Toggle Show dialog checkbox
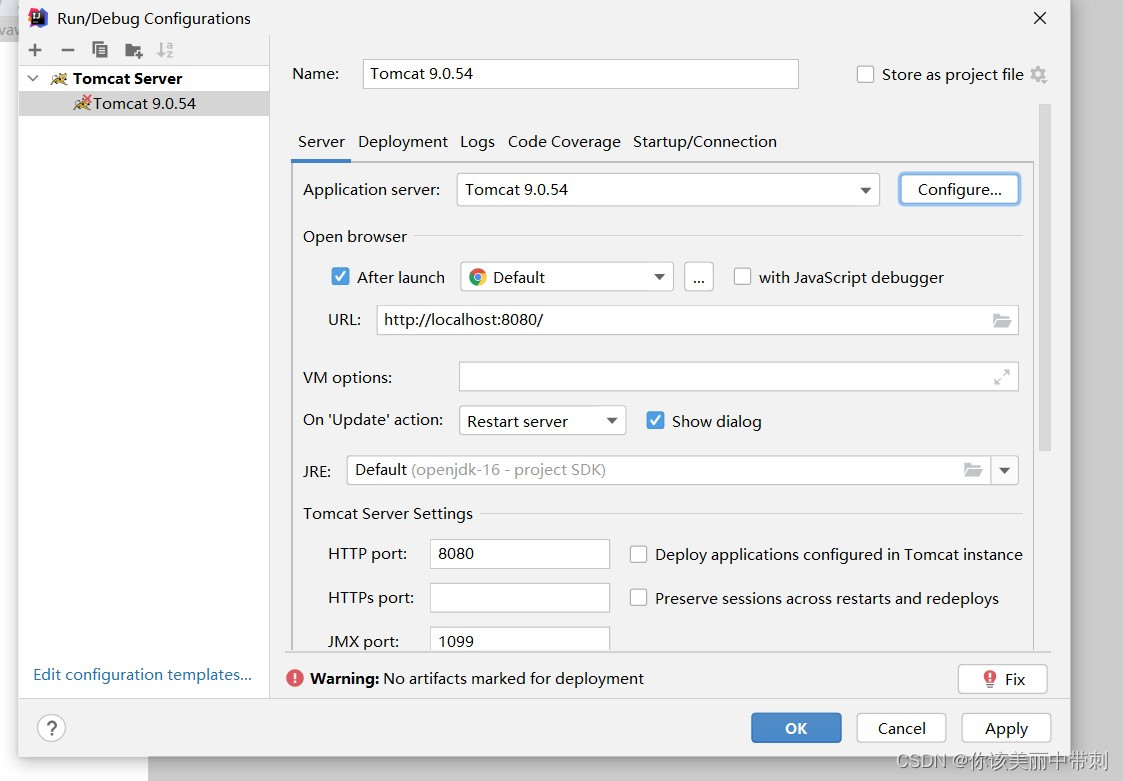 [x=655, y=421]
